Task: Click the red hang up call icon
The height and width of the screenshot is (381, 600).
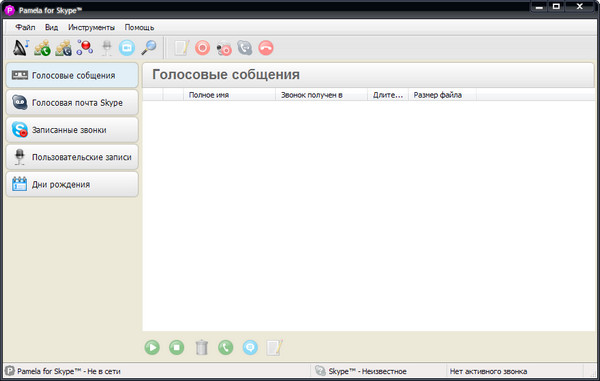Action: [x=266, y=48]
